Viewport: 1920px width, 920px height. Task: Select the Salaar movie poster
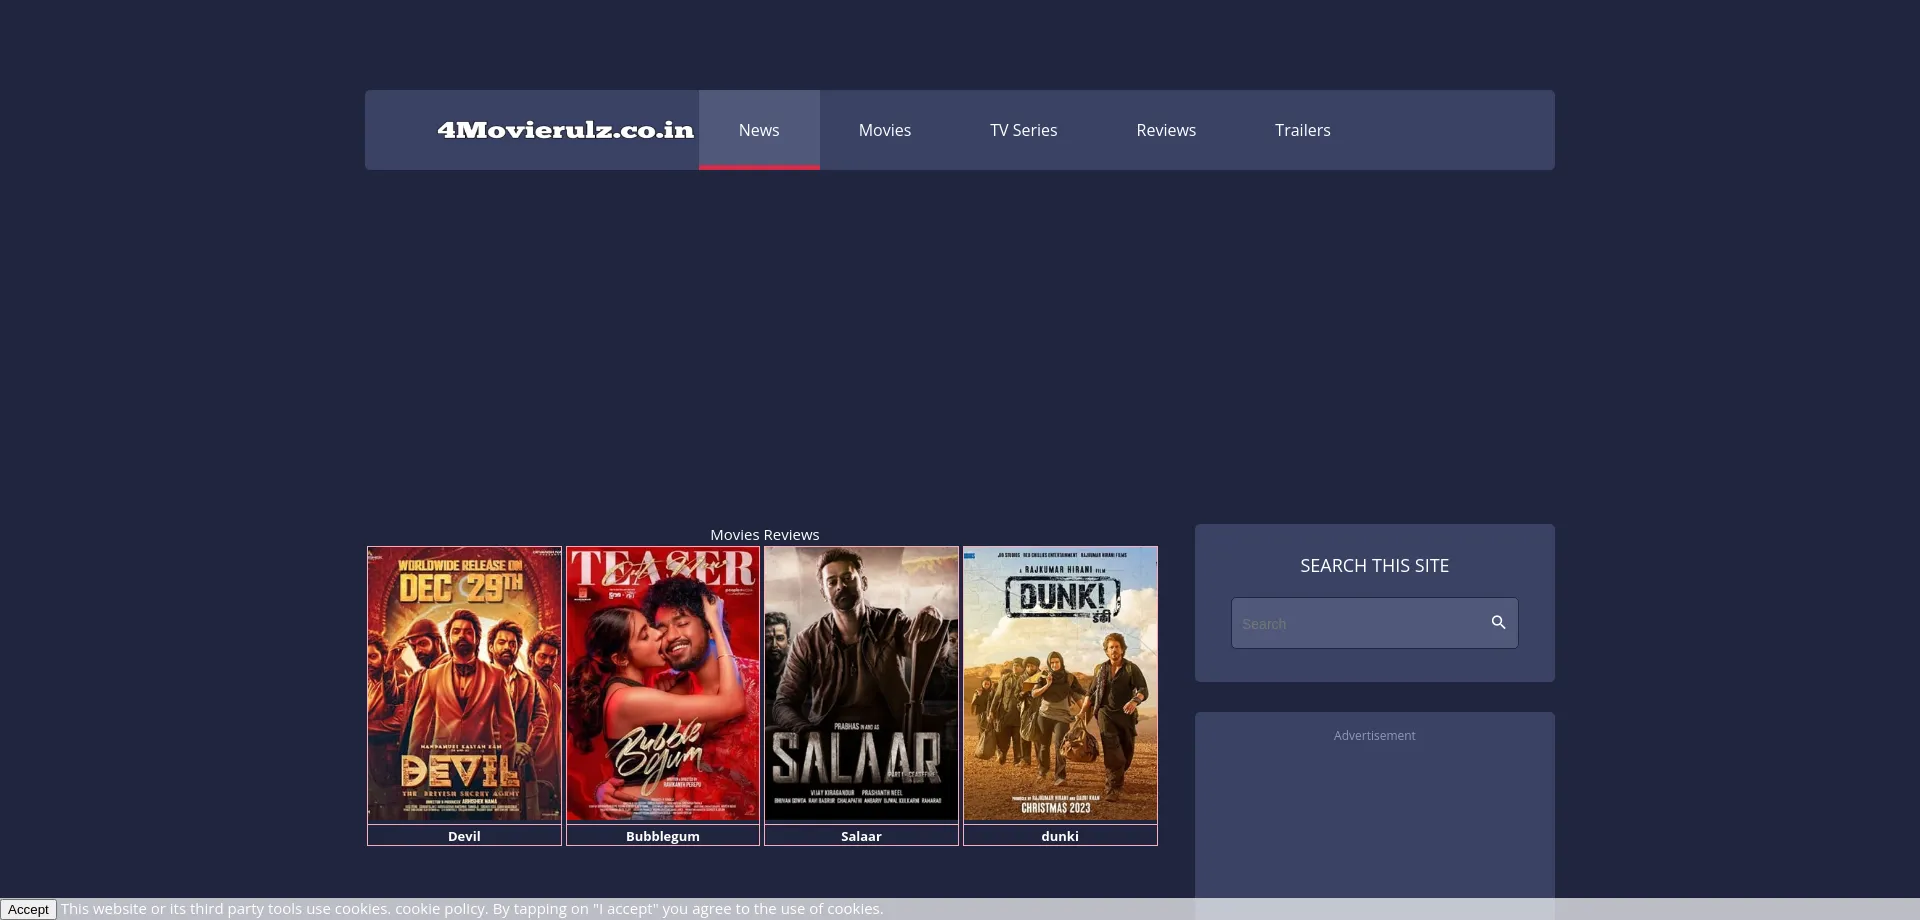coord(861,685)
